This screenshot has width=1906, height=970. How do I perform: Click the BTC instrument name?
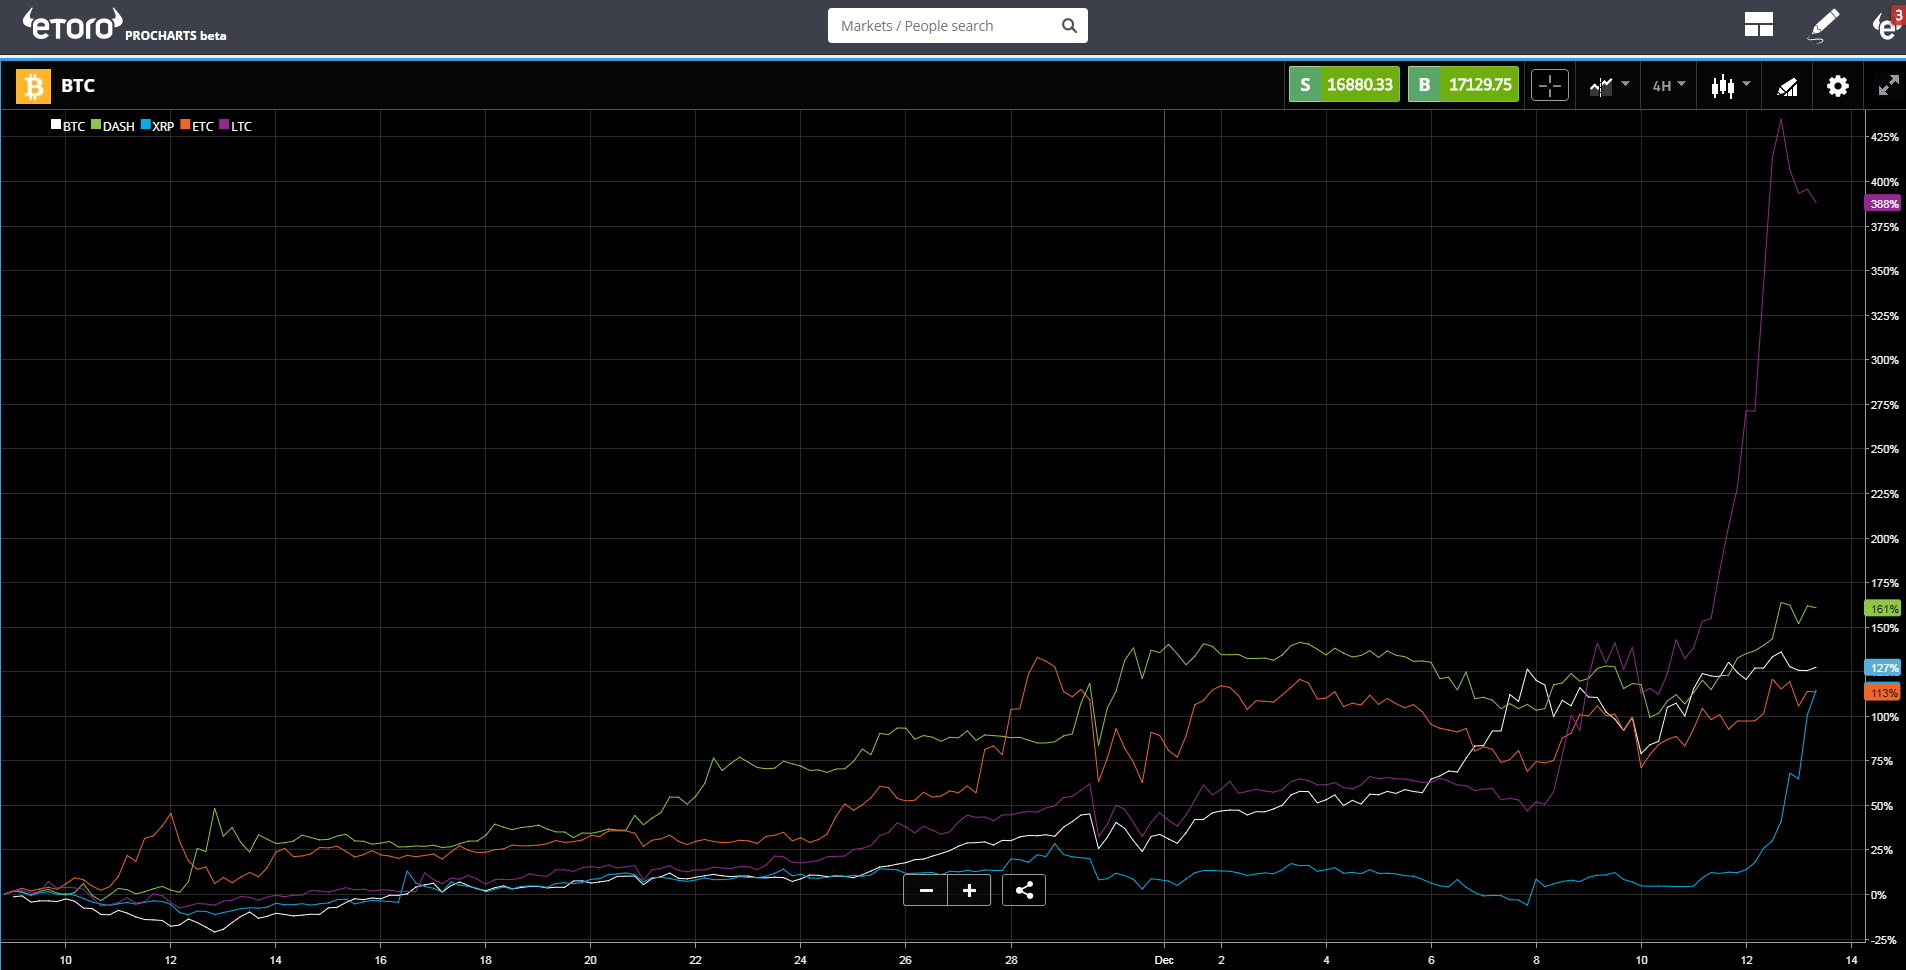point(78,86)
